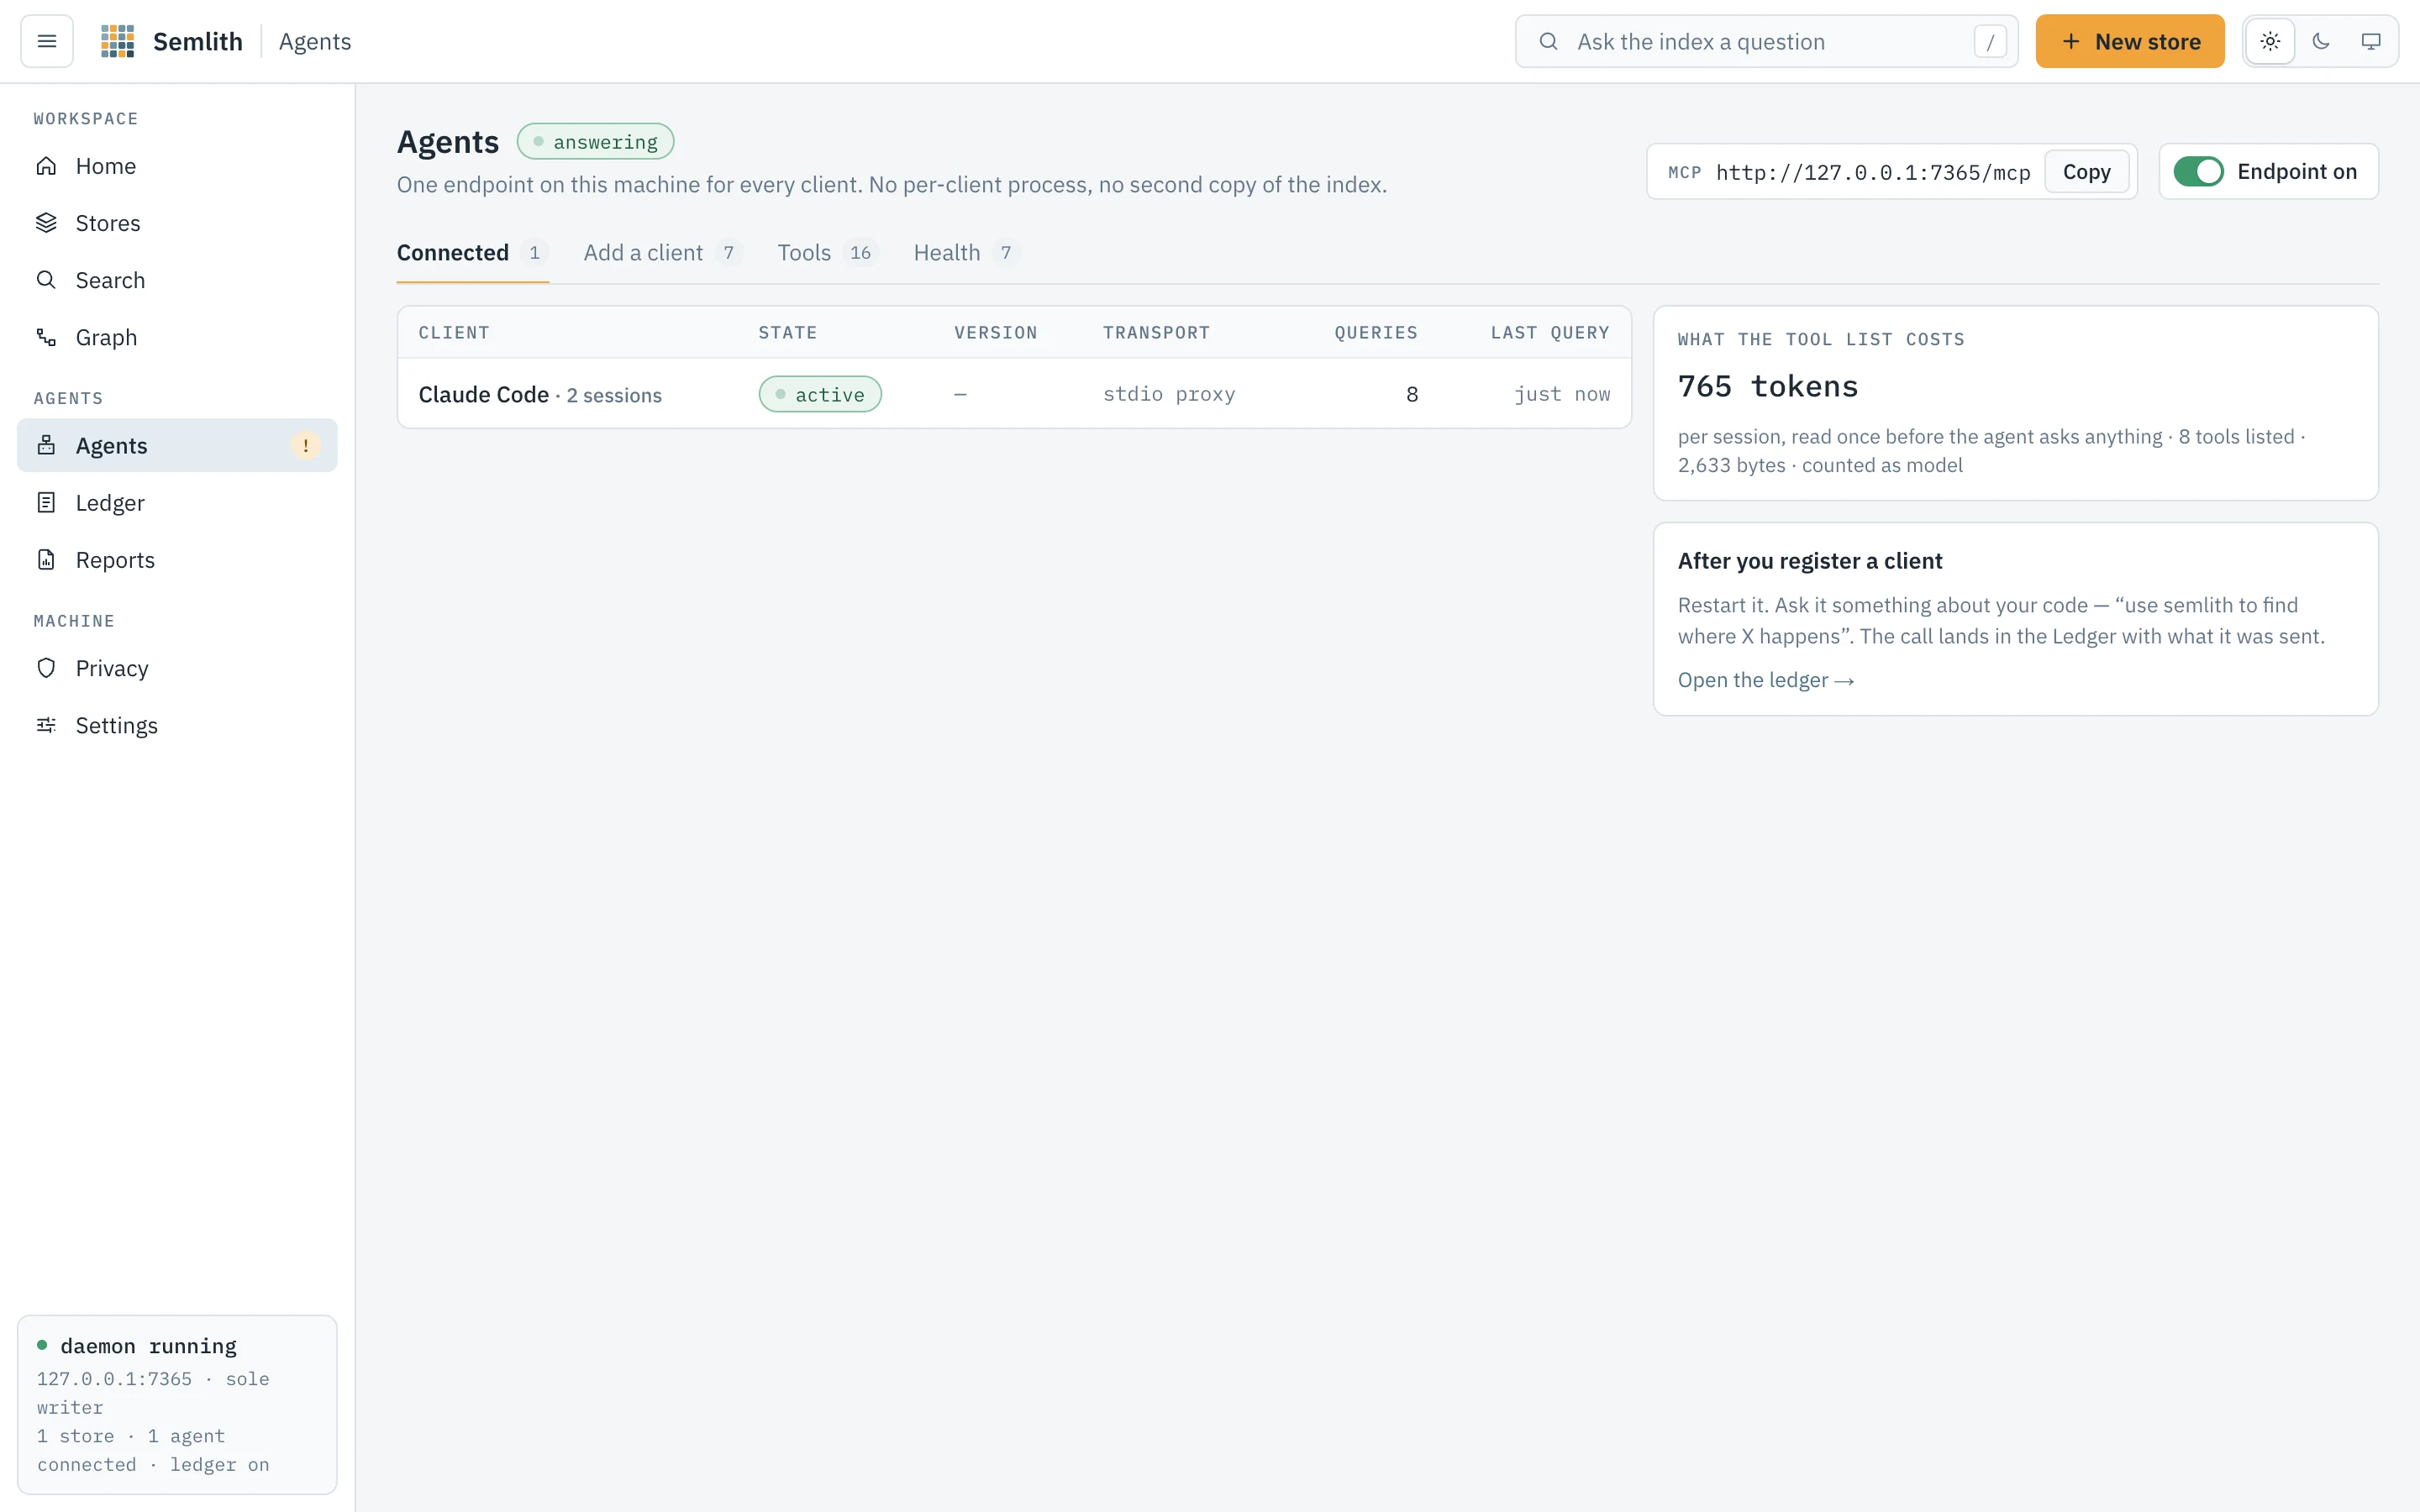Click the Ledger document icon
Viewport: 2420px width, 1512px height.
pyautogui.click(x=46, y=502)
